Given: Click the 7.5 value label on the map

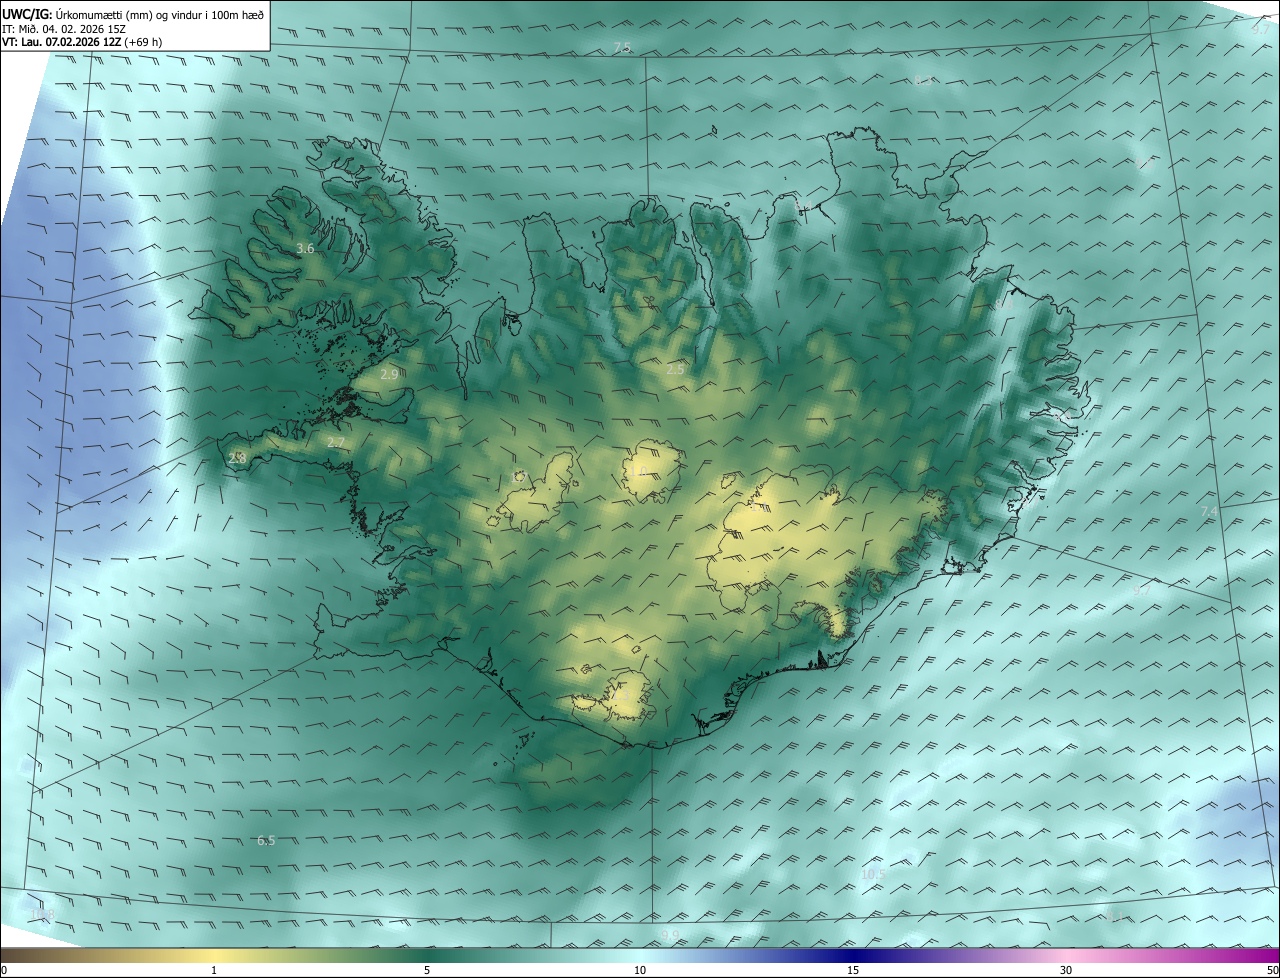Looking at the screenshot, I should coord(622,48).
